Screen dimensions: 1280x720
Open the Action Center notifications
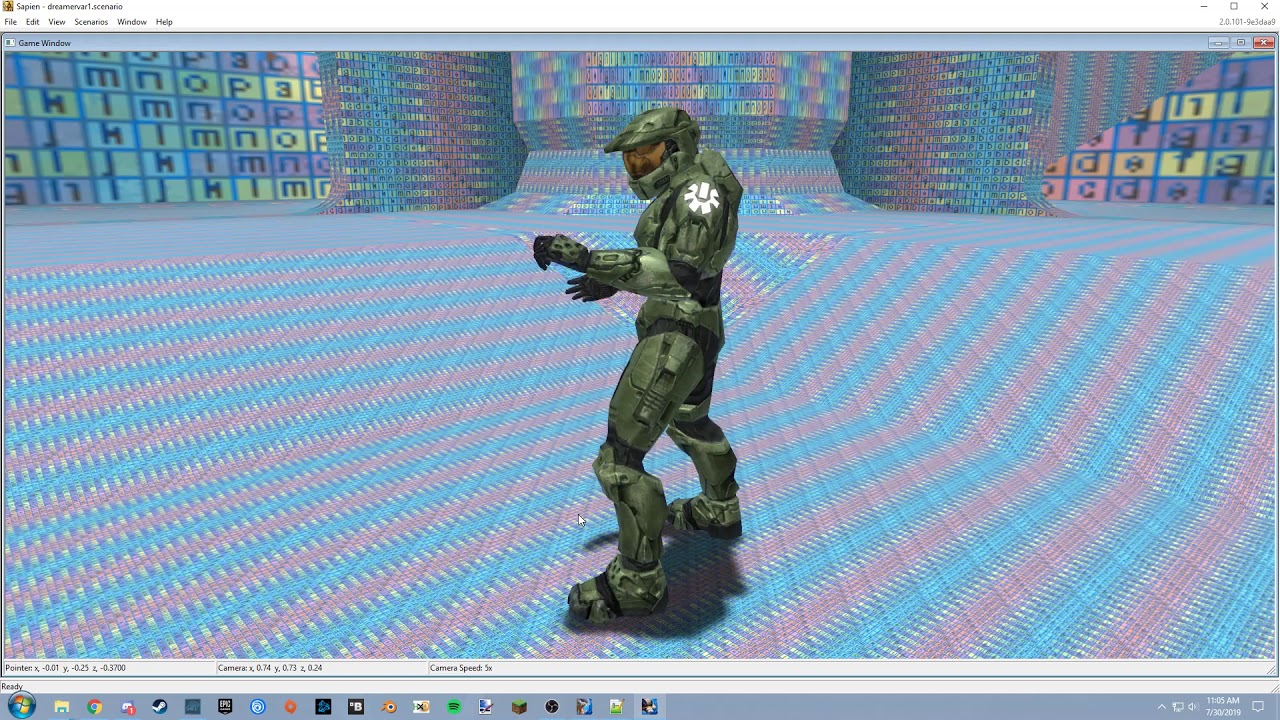(1258, 707)
